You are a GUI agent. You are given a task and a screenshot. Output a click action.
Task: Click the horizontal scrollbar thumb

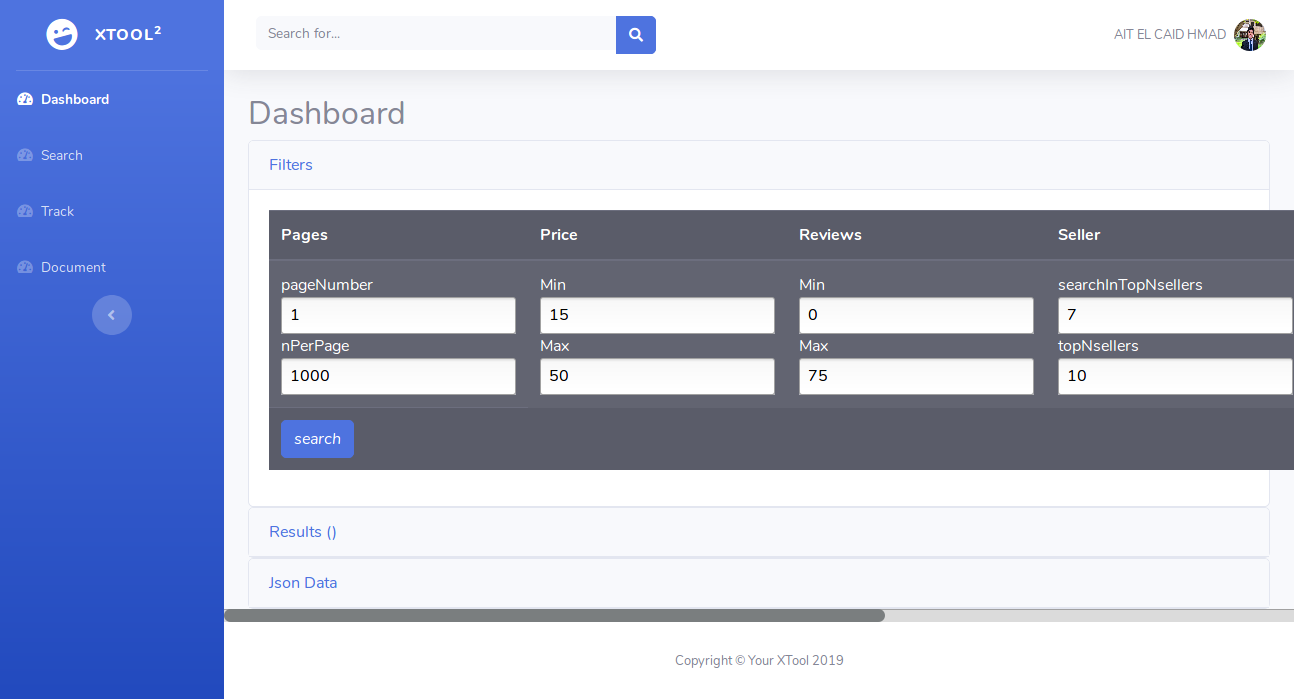coord(554,616)
